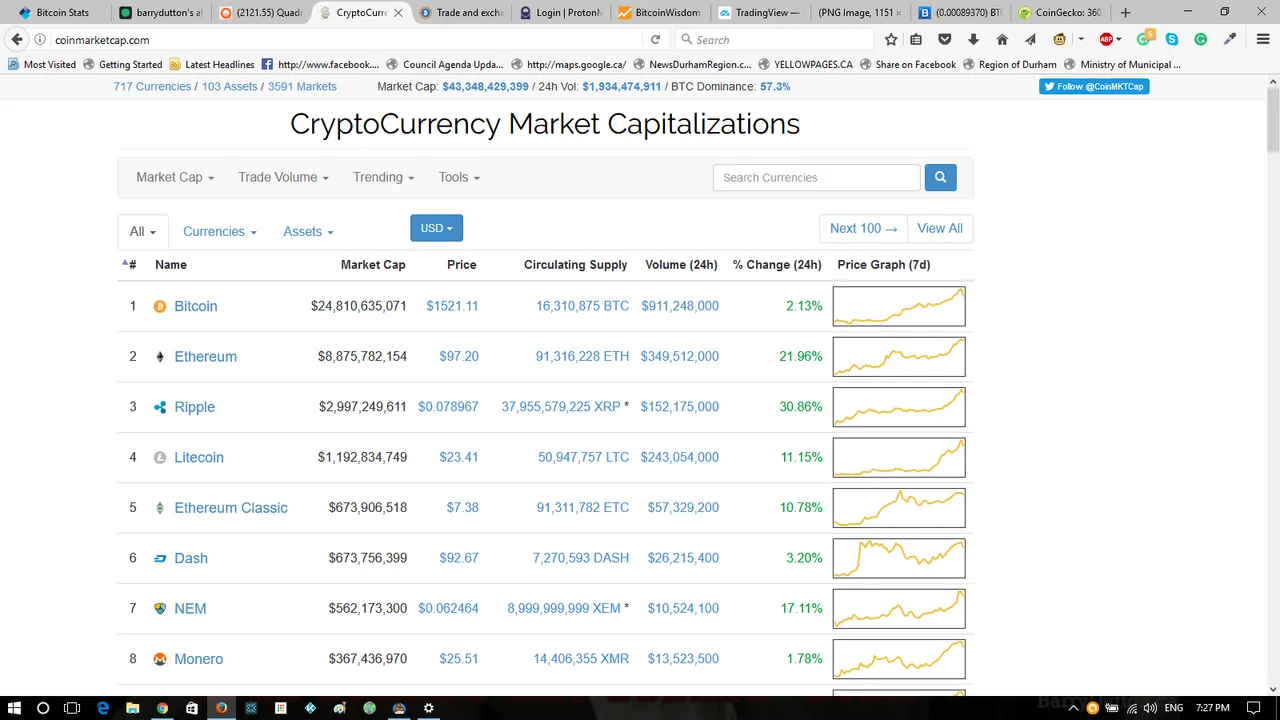Click the blue search magnifier button

pyautogui.click(x=940, y=177)
